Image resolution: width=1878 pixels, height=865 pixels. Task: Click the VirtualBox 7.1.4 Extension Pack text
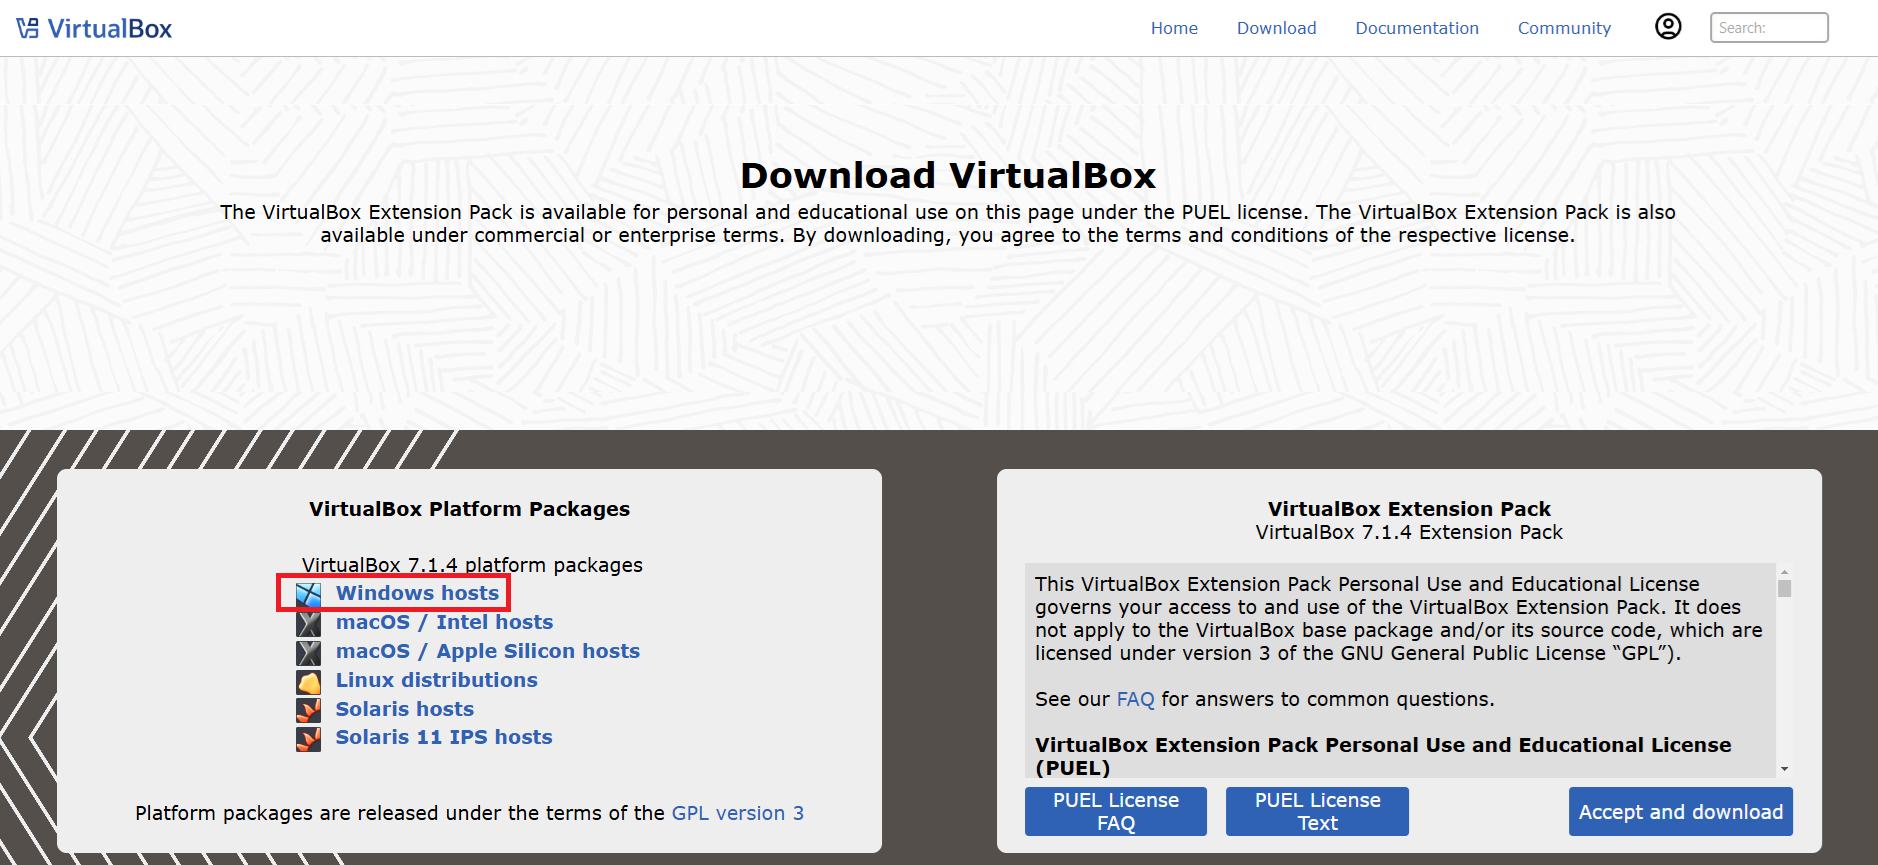(1409, 532)
